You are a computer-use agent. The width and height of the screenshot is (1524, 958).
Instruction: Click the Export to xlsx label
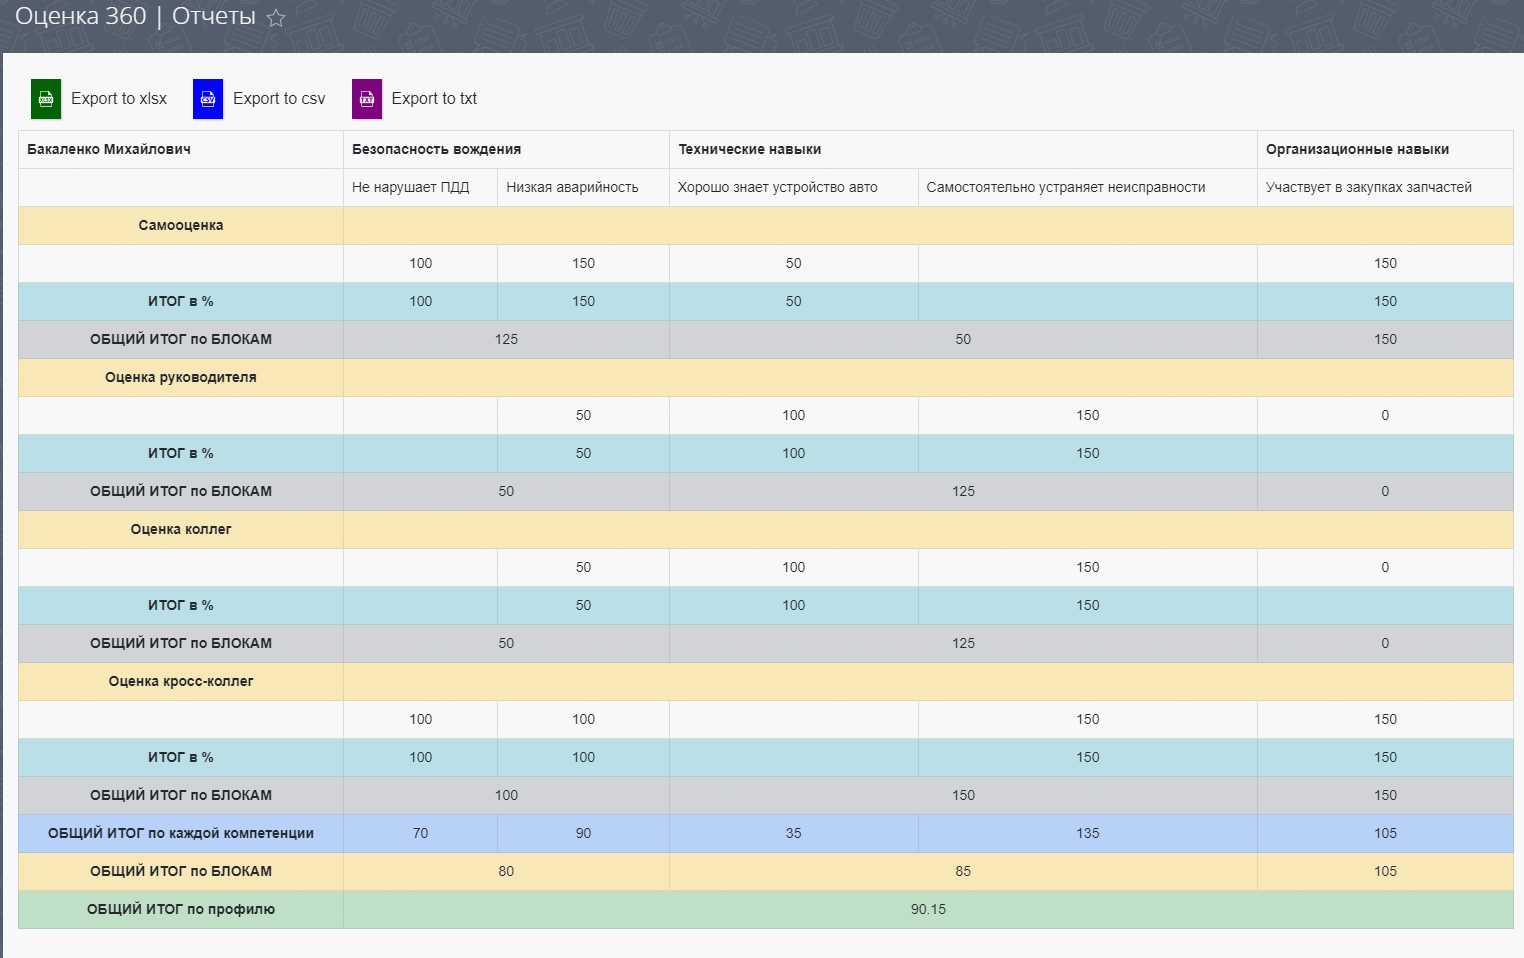(119, 98)
